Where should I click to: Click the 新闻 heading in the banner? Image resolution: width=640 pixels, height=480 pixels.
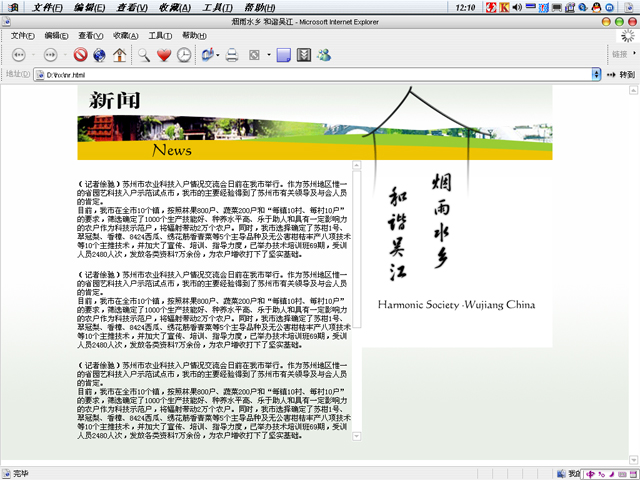[115, 100]
